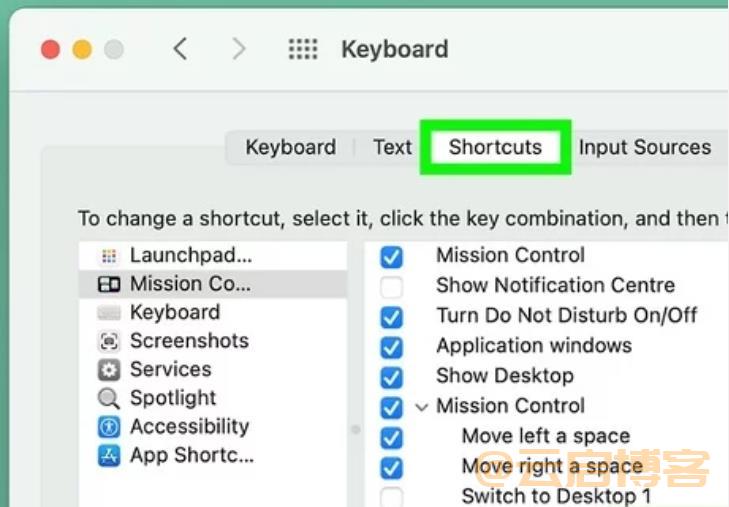Disable the Show Desktop shortcut checkbox
Screen dimensions: 729x507
(x=391, y=377)
